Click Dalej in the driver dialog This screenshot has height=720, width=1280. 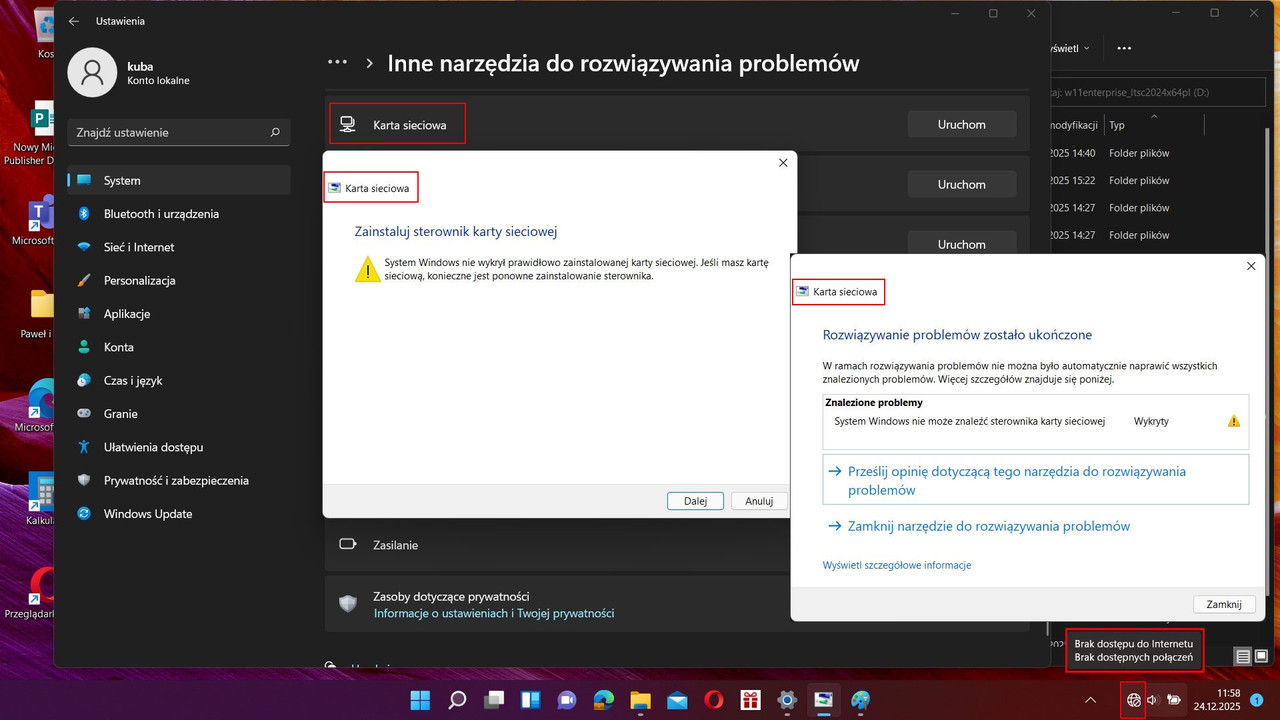click(x=695, y=501)
